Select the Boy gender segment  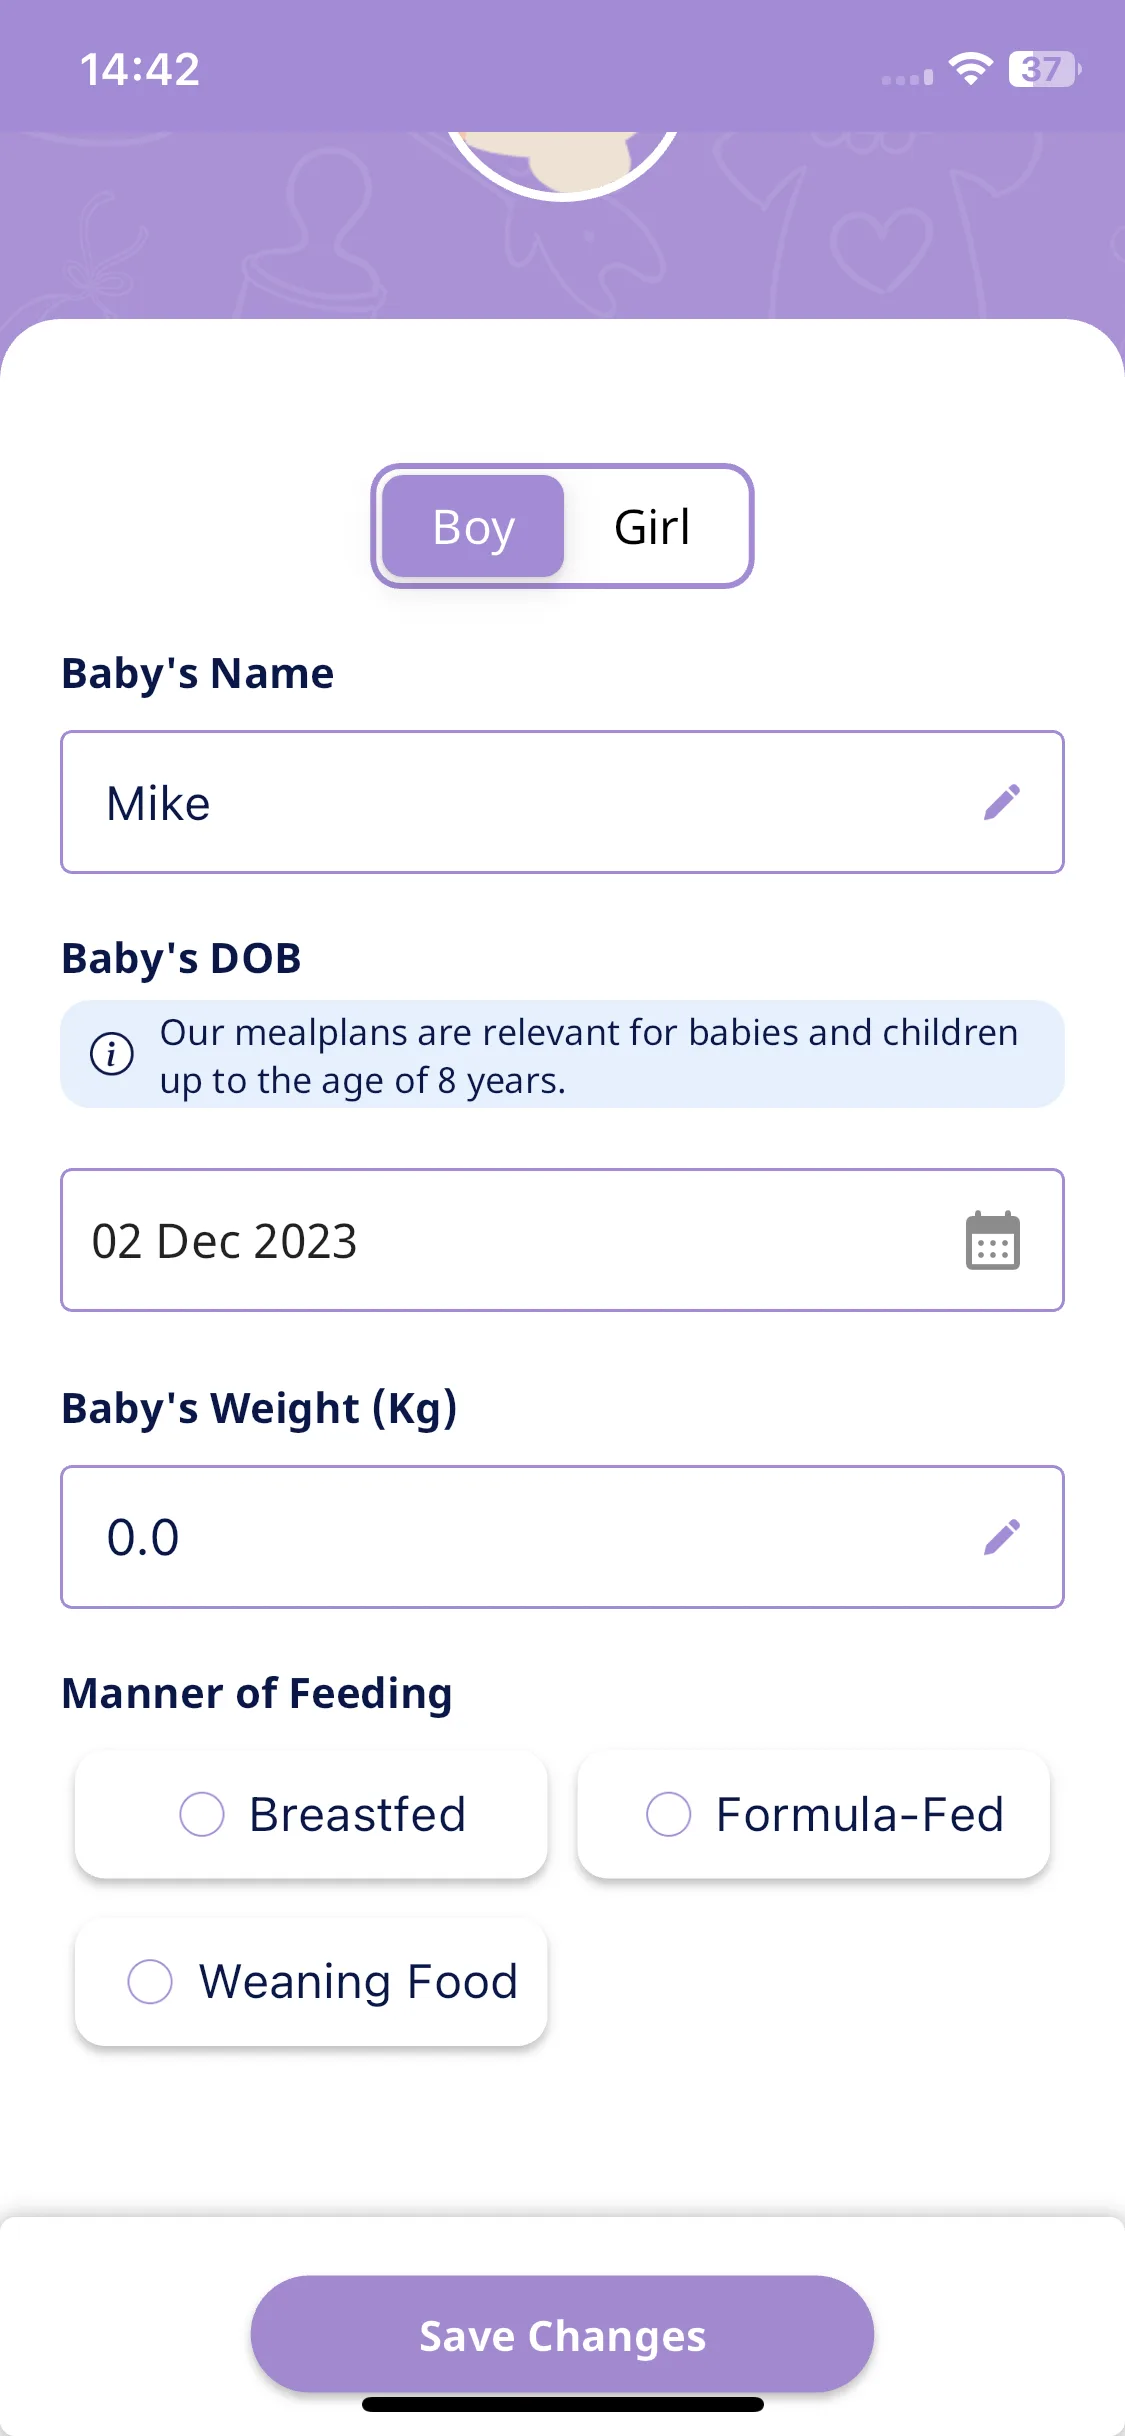(473, 526)
